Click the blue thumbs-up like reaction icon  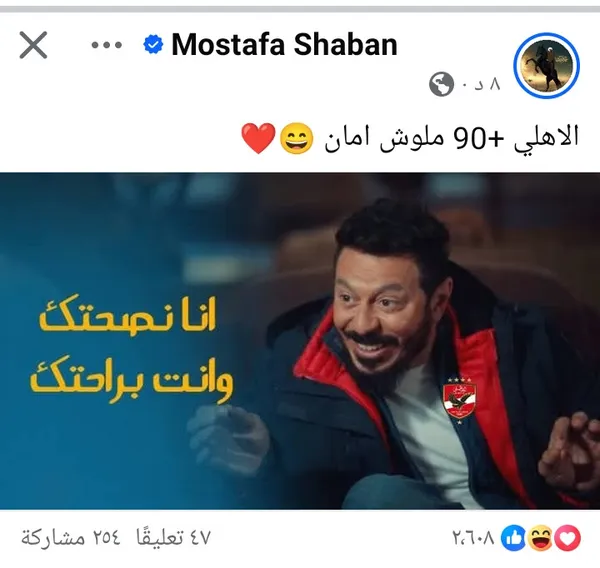click(514, 538)
